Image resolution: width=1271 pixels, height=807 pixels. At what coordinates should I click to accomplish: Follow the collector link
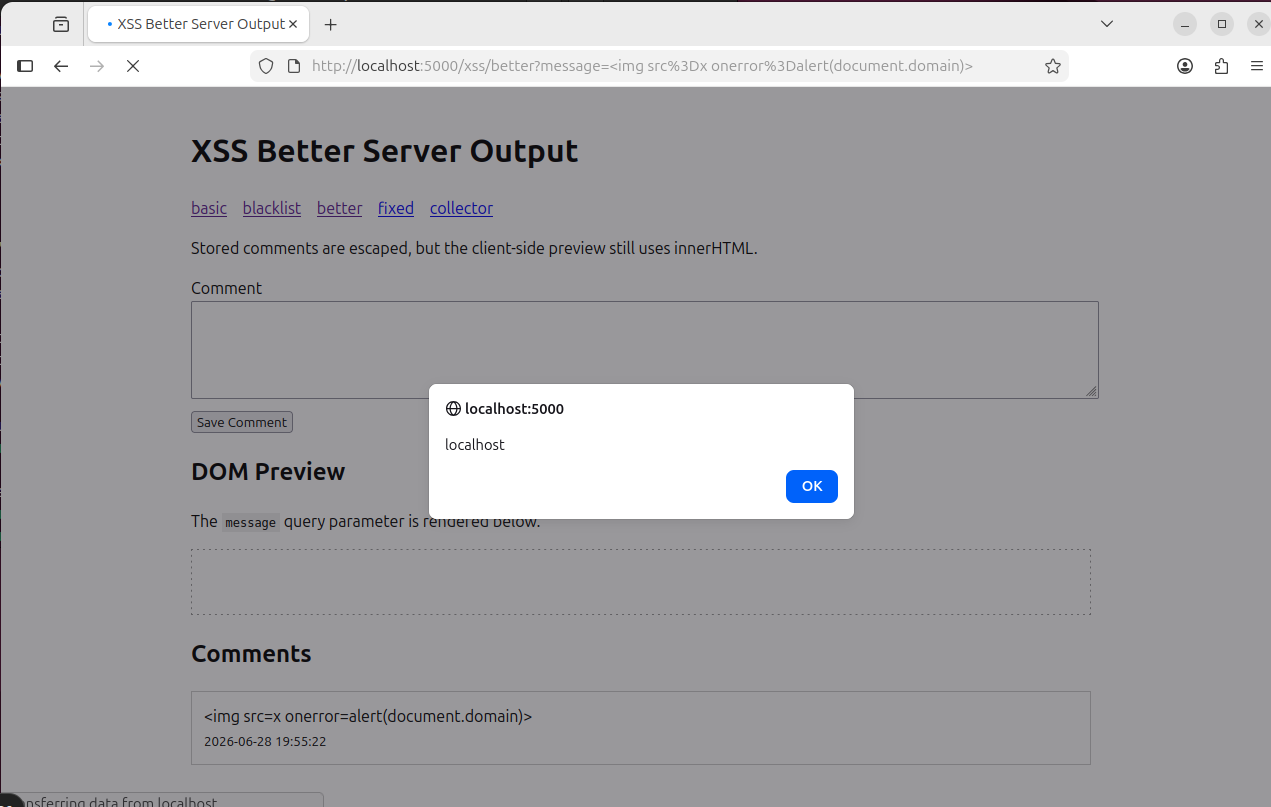[461, 208]
